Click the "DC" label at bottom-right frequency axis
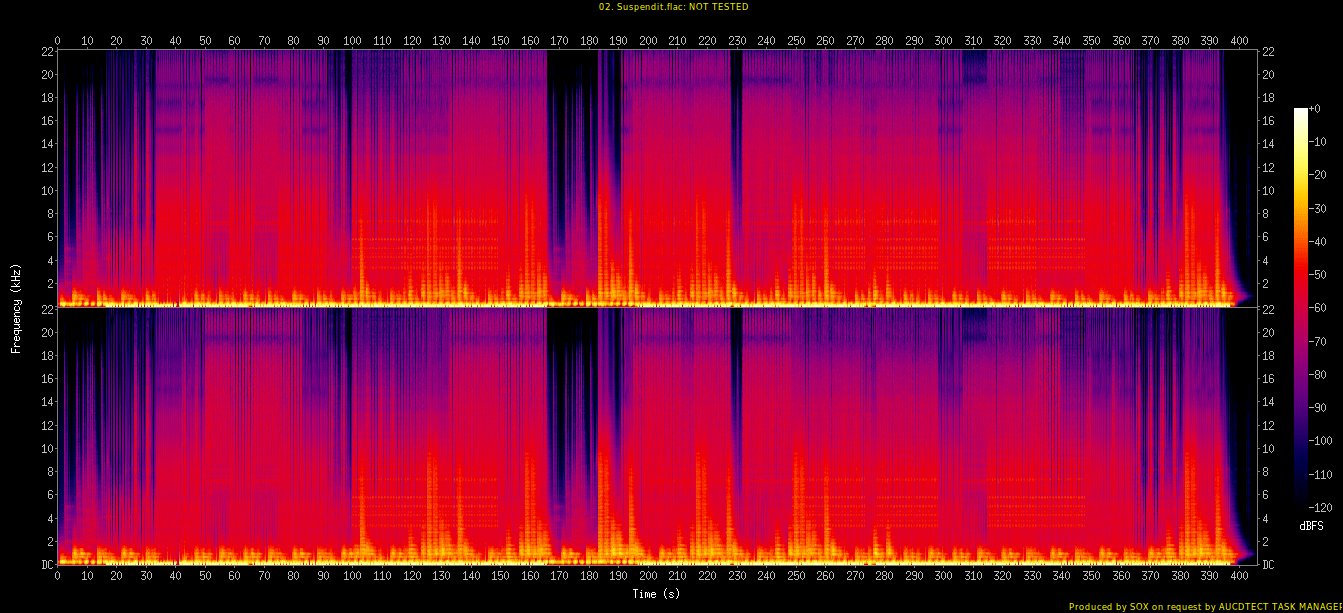The height and width of the screenshot is (613, 1343). [x=1268, y=564]
